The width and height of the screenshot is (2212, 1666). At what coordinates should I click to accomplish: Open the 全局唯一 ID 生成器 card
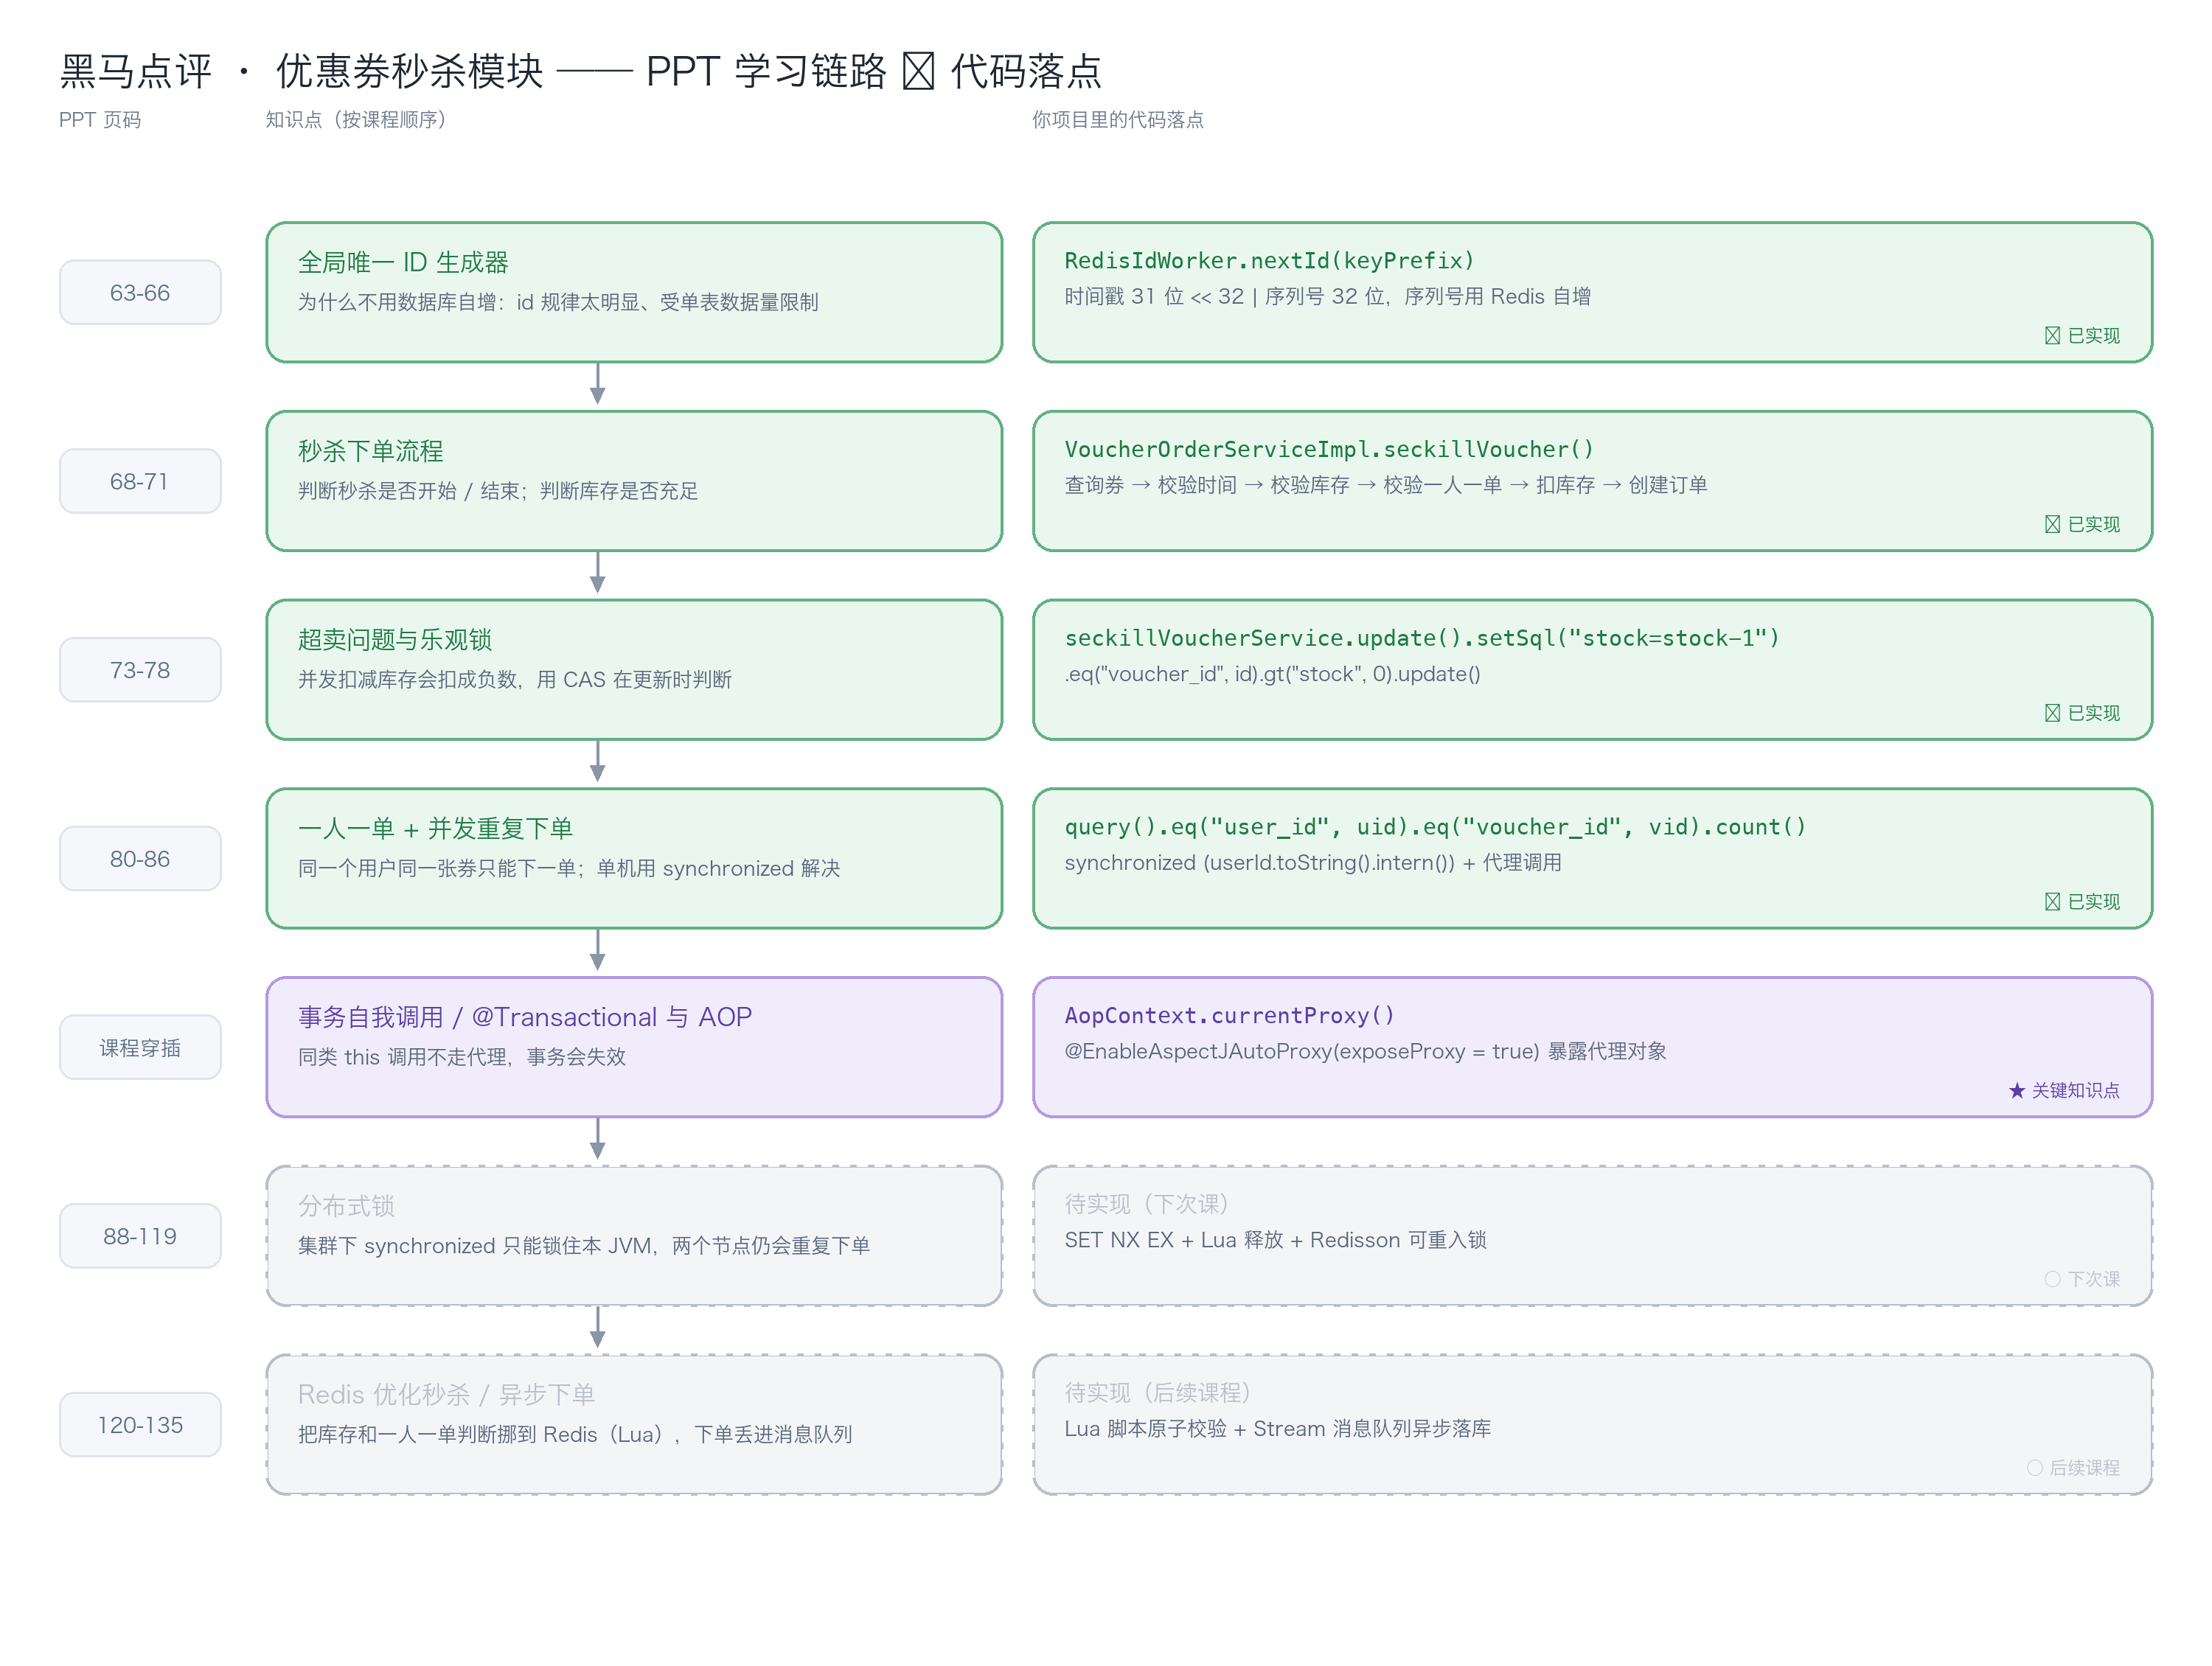click(634, 292)
